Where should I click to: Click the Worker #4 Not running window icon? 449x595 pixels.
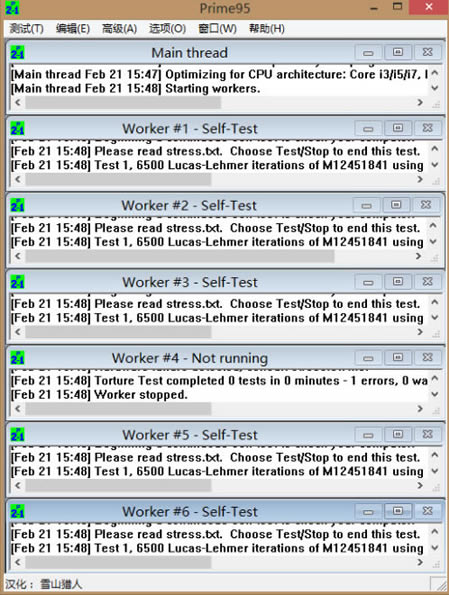[x=17, y=358]
